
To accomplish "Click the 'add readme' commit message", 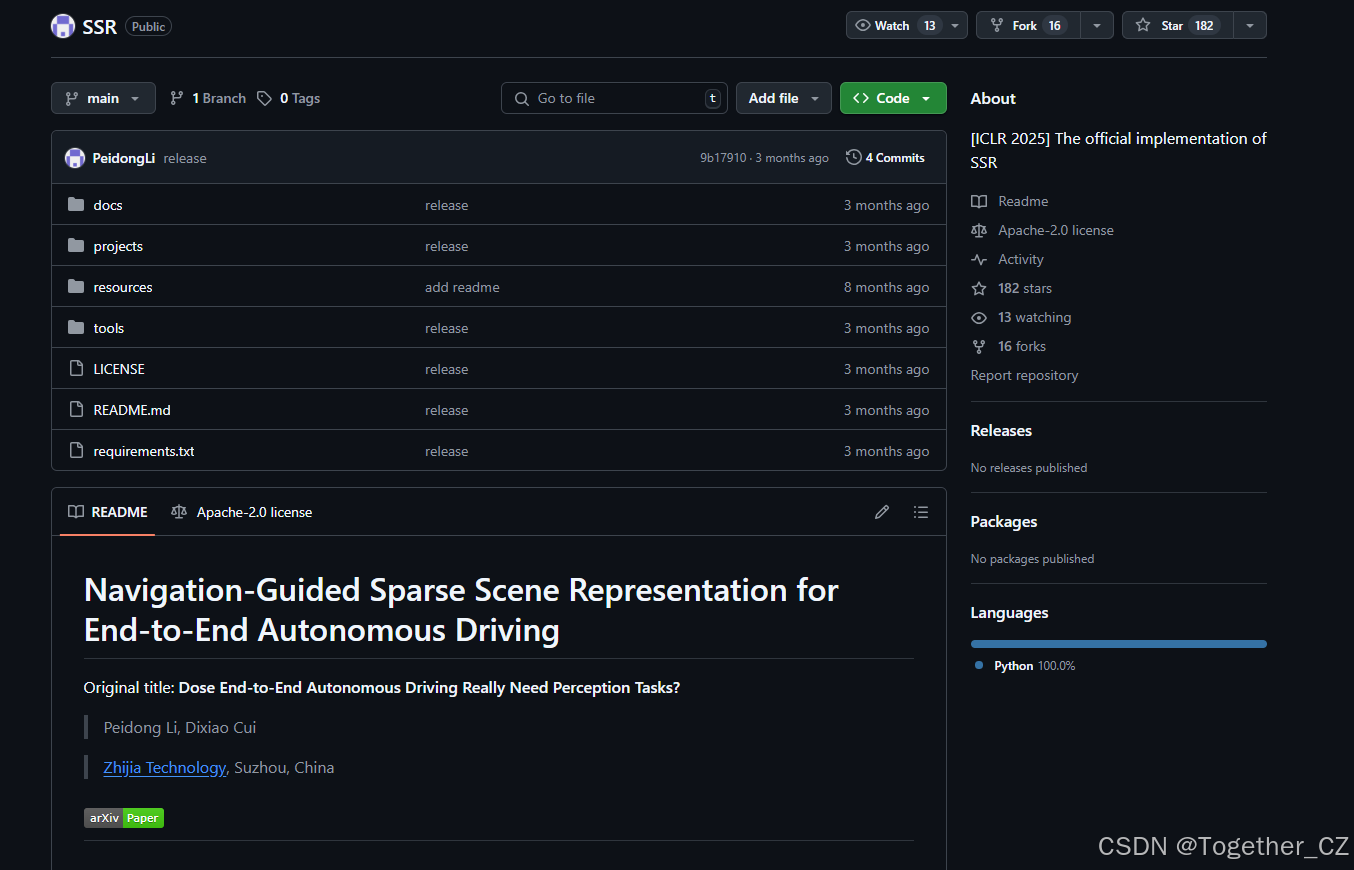I will tap(462, 287).
